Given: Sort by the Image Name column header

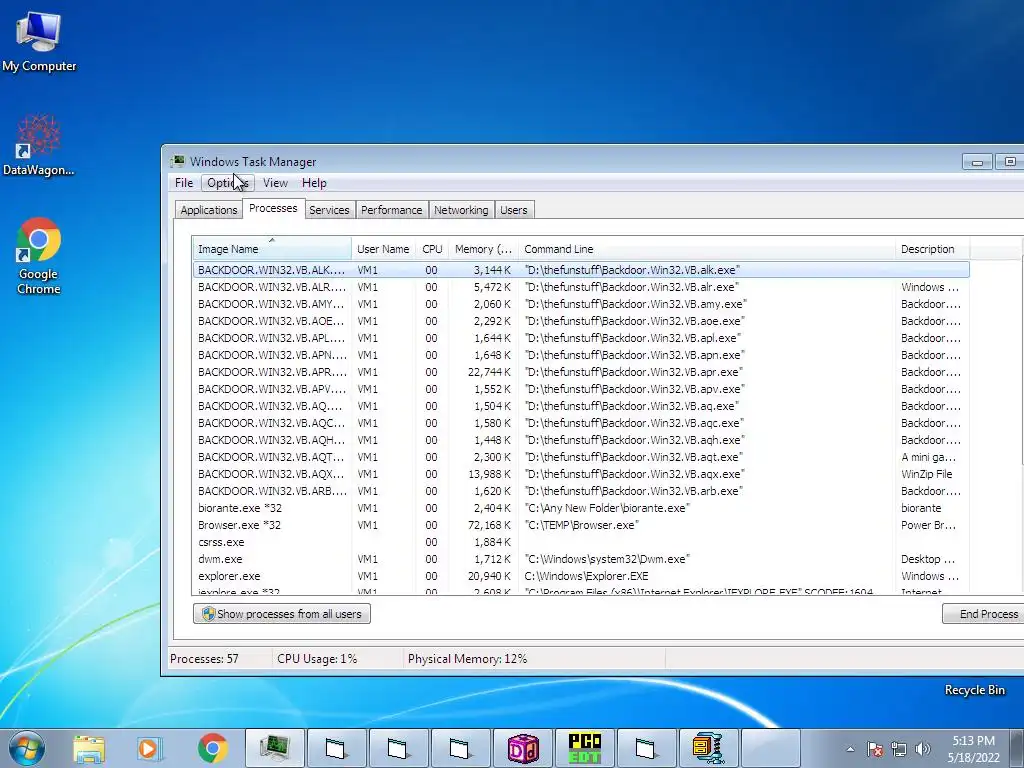Looking at the screenshot, I should 272,249.
